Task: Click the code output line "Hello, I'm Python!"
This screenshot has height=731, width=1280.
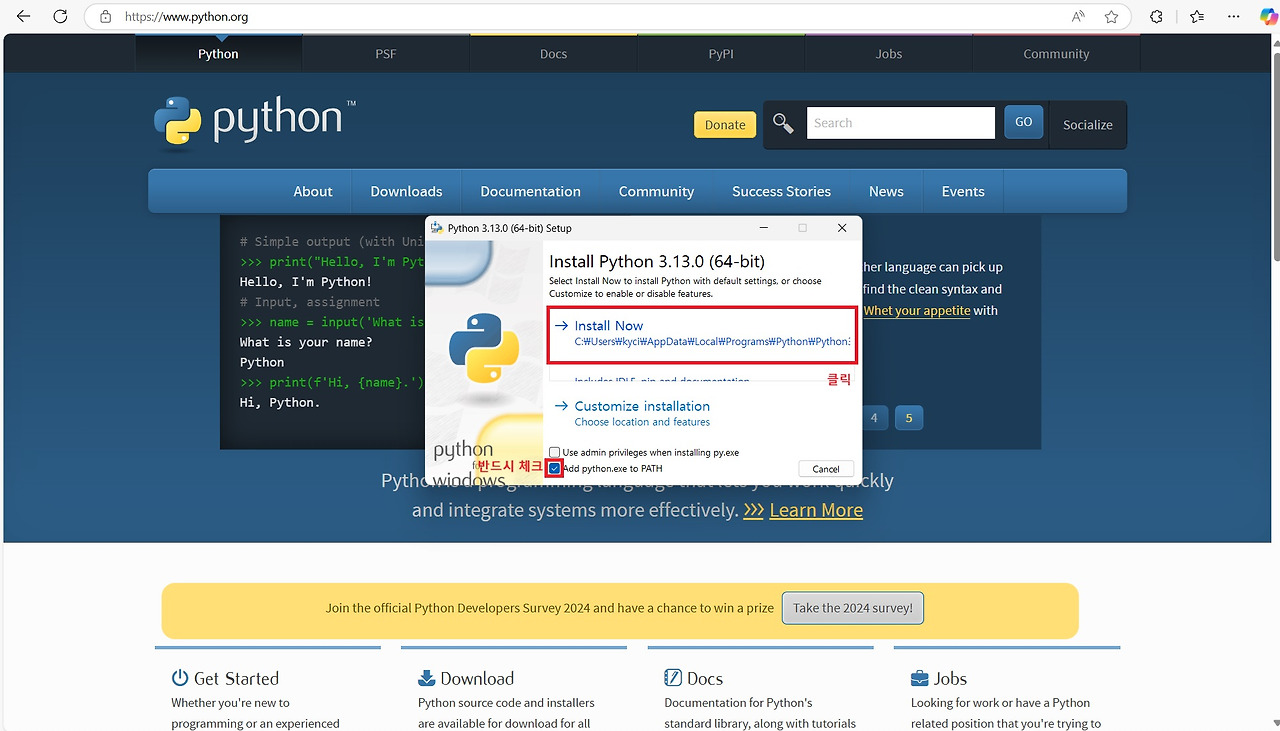Action: (x=306, y=282)
